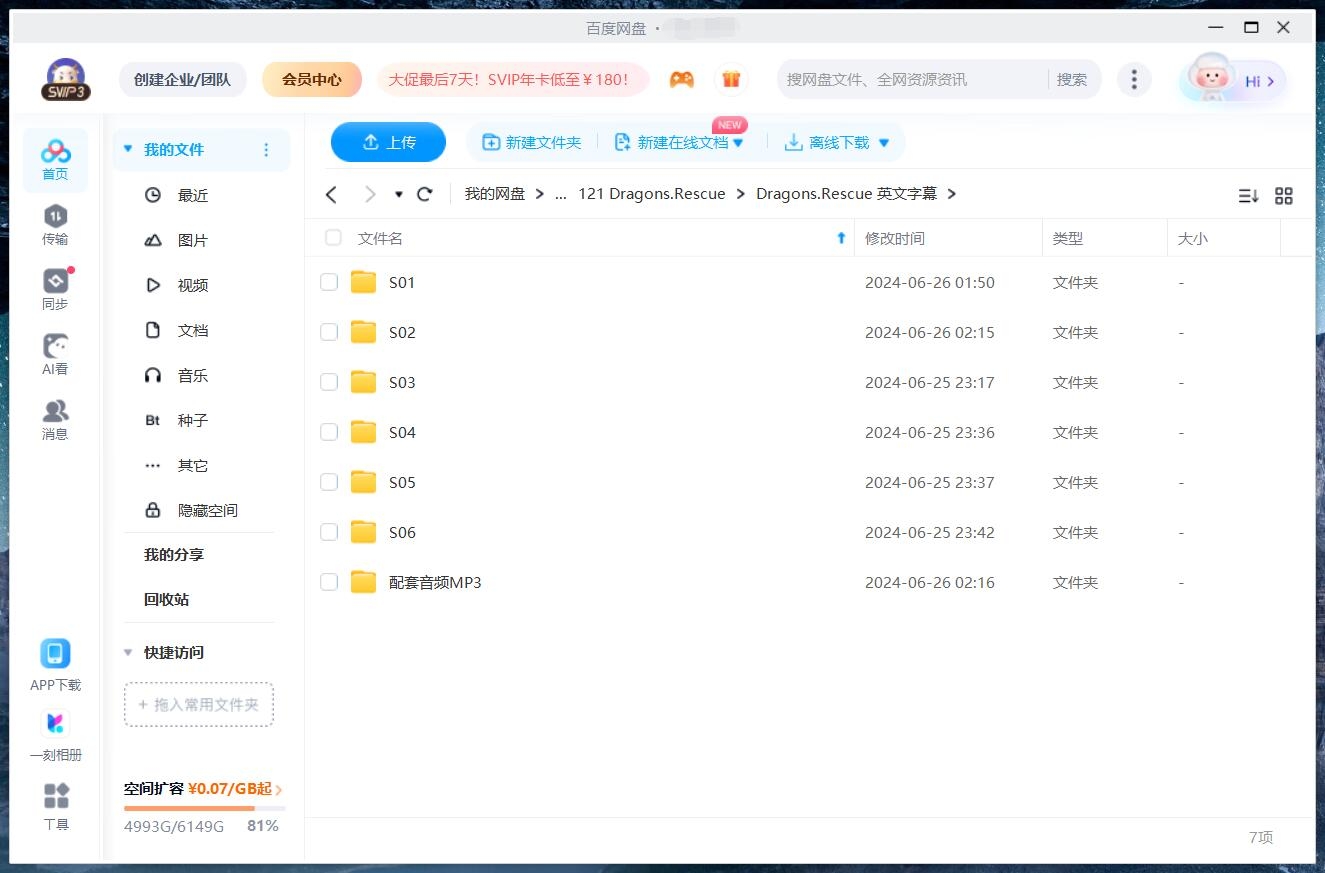This screenshot has height=873, width=1325.
Task: Check the 配套音频MP3 folder checkbox
Action: (329, 582)
